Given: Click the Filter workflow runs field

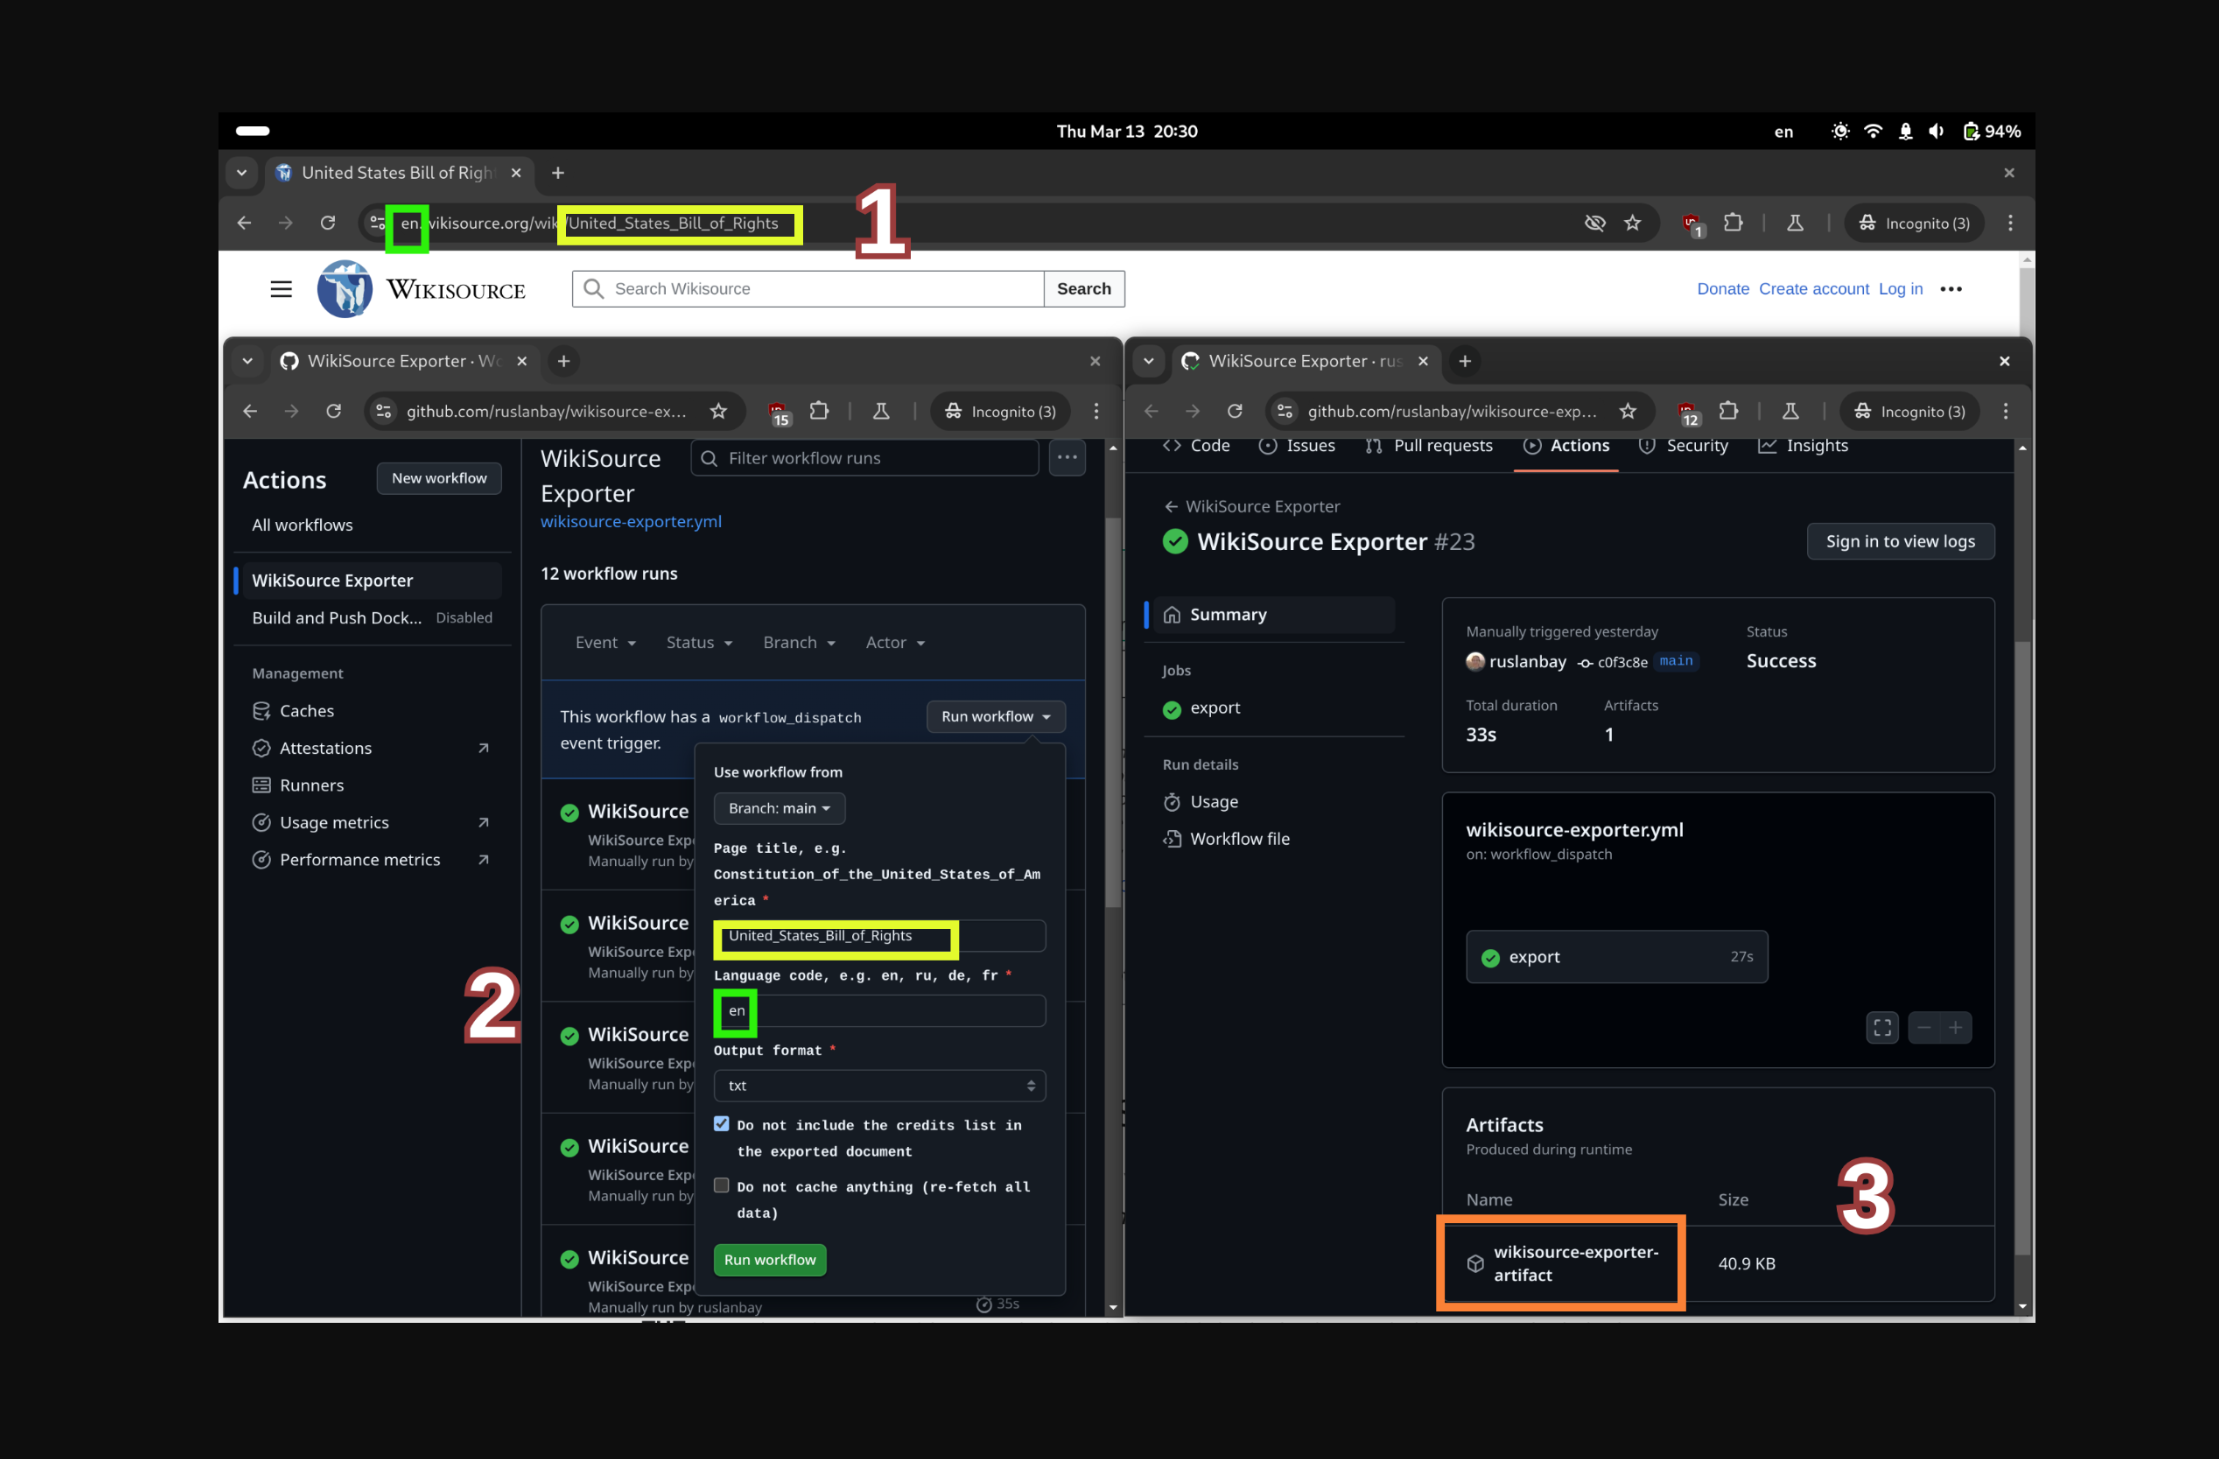Looking at the screenshot, I should coord(866,458).
